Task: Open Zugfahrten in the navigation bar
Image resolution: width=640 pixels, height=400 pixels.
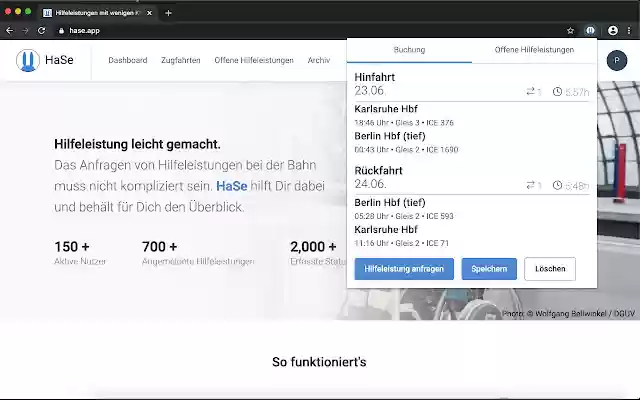Action: pos(181,60)
